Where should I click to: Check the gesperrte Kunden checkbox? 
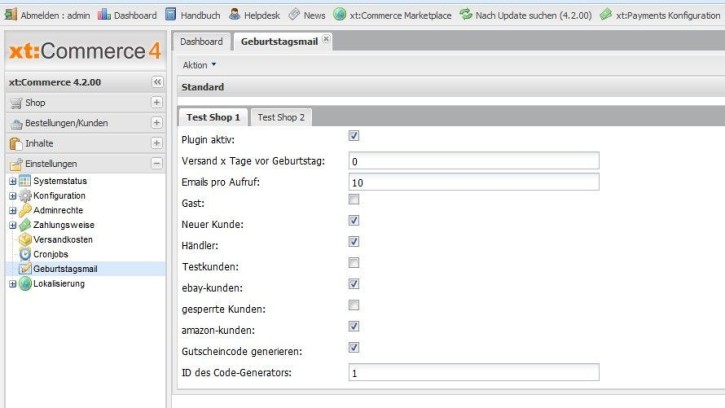tap(354, 305)
